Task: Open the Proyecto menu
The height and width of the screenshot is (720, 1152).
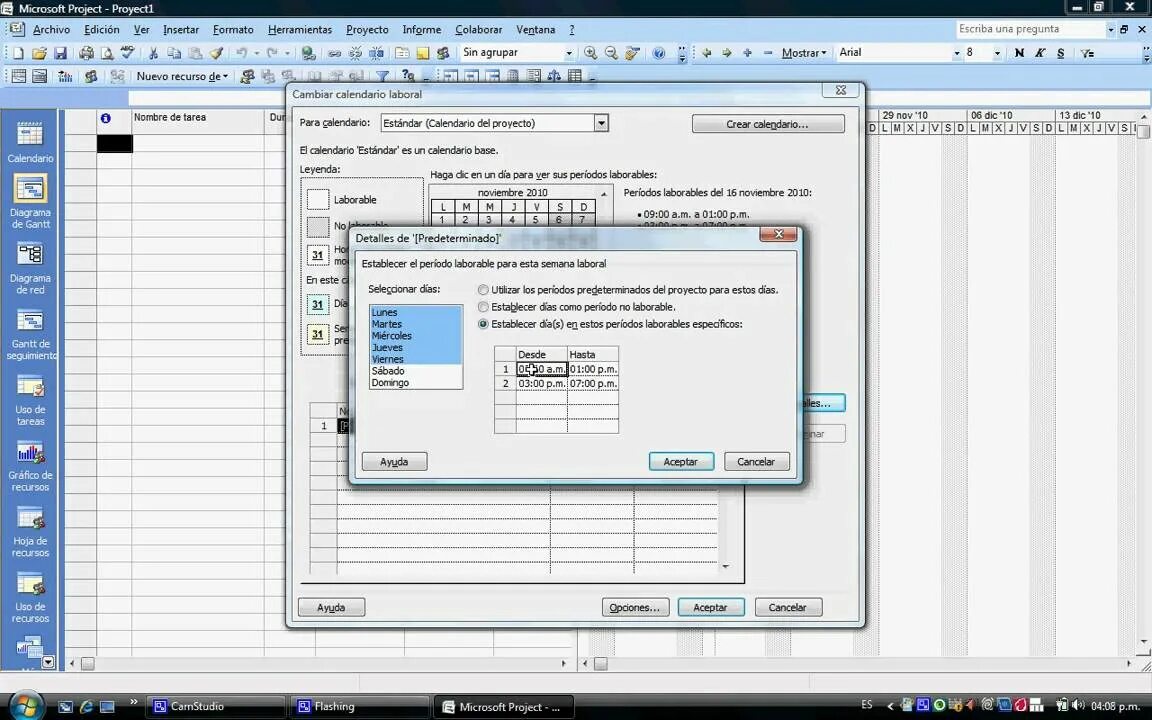Action: pyautogui.click(x=367, y=29)
